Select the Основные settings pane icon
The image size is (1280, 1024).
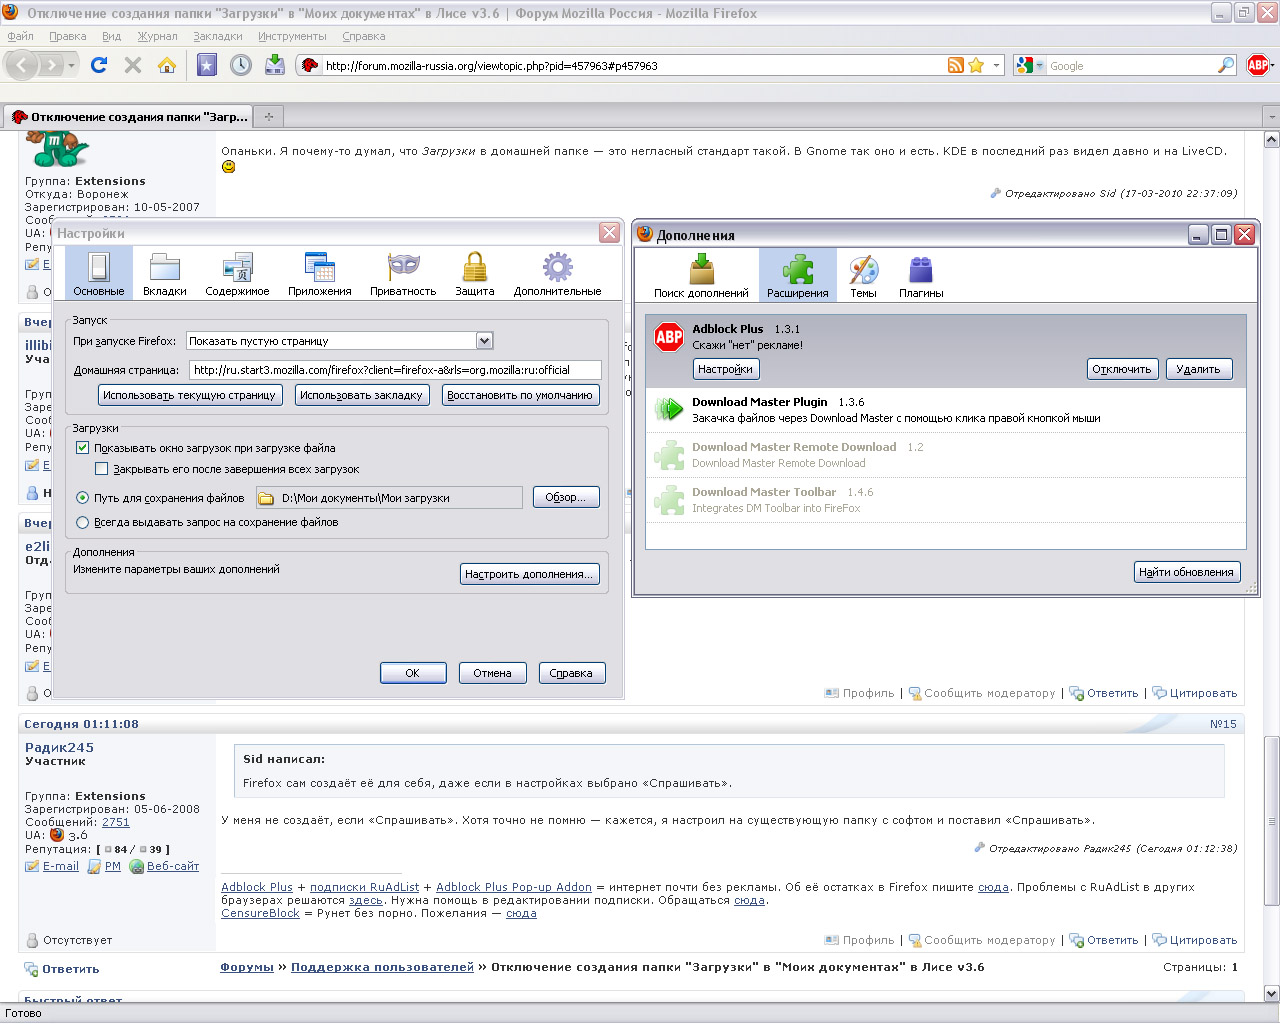[x=99, y=273]
